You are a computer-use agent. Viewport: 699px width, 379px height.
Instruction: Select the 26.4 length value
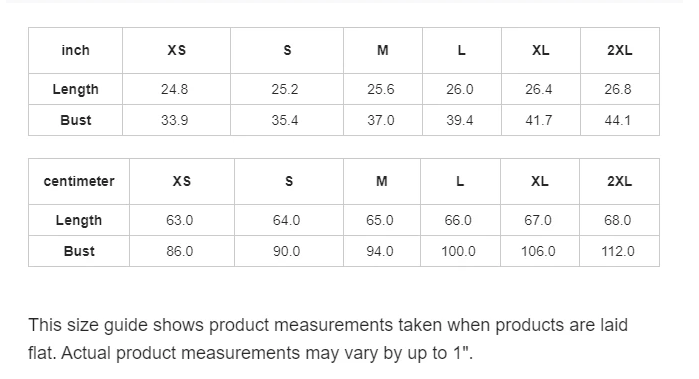click(x=539, y=89)
